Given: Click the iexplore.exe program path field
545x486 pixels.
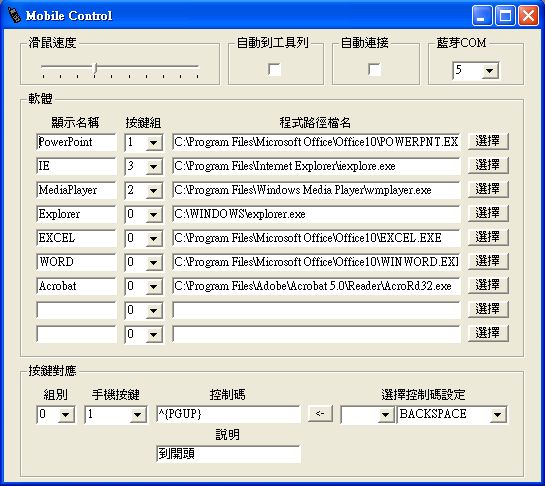Looking at the screenshot, I should click(x=316, y=166).
